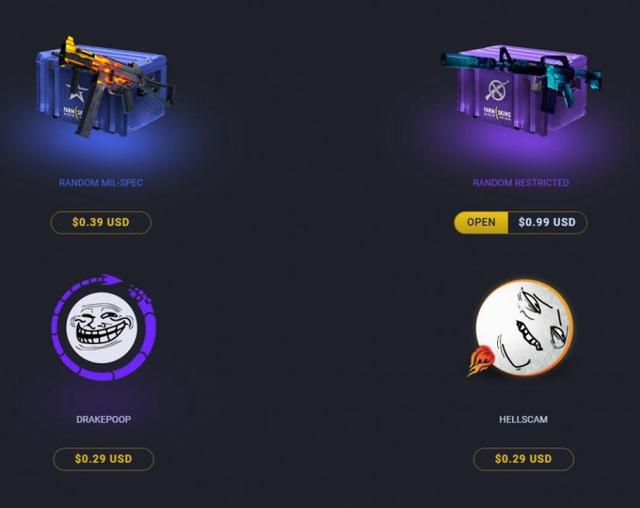Screen dimensions: 640x508
Task: Click the $0.29 USD button under Drakepoop
Action: (x=104, y=459)
